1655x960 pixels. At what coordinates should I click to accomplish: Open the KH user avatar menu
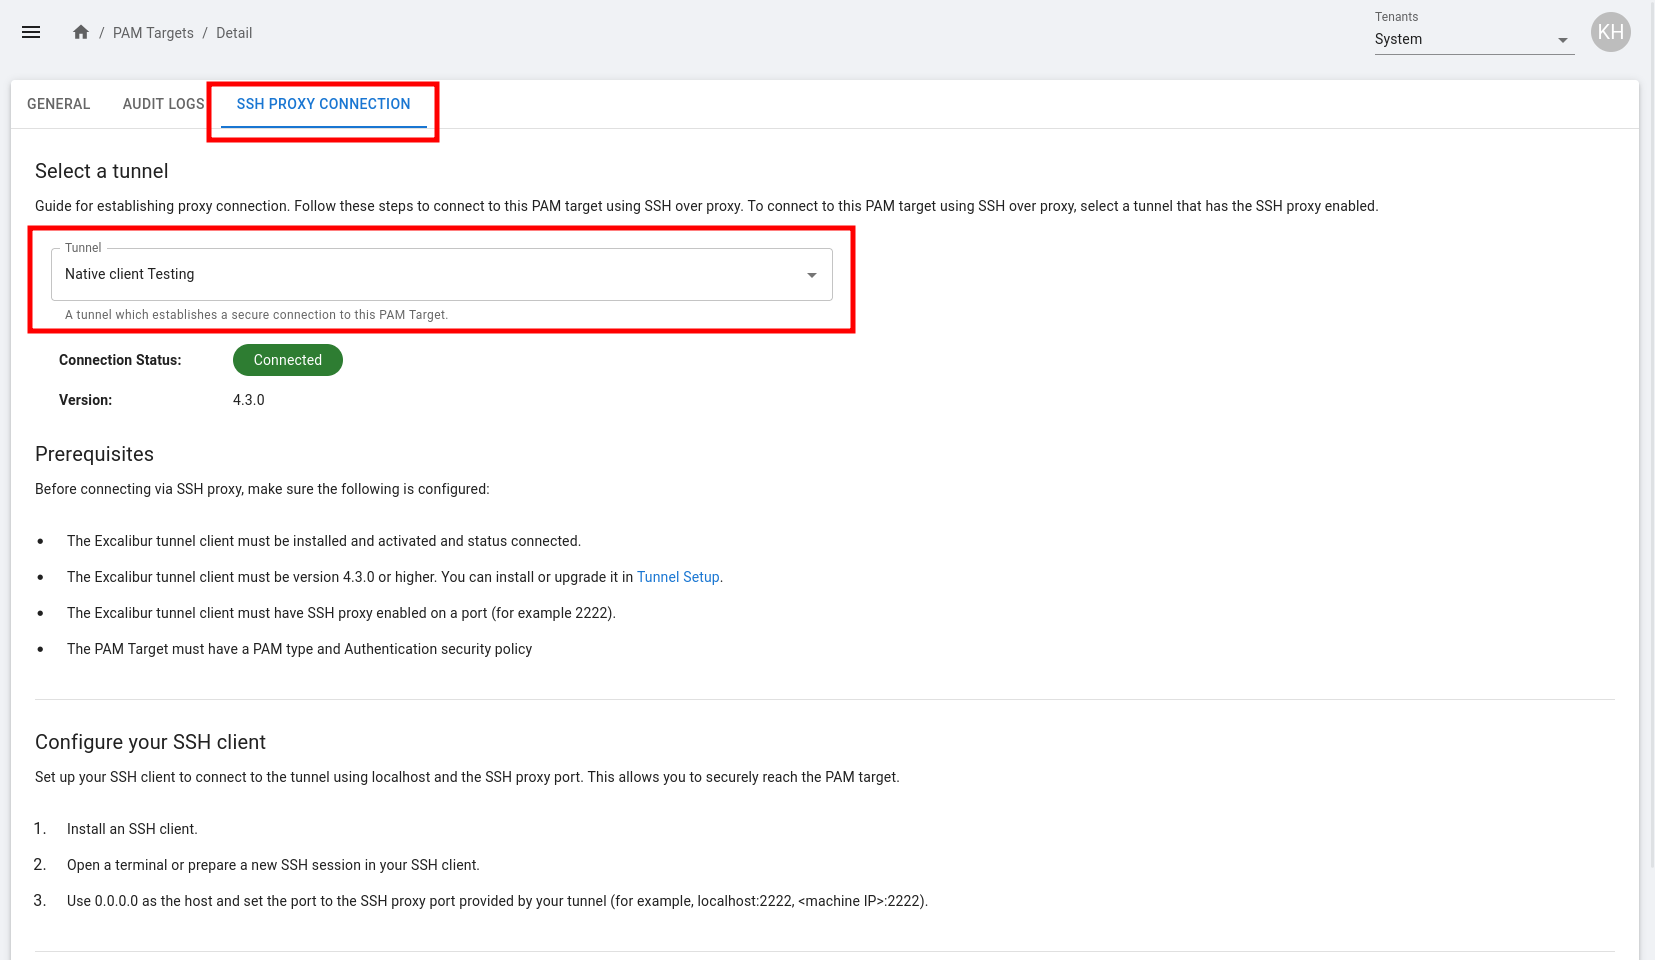coord(1610,32)
